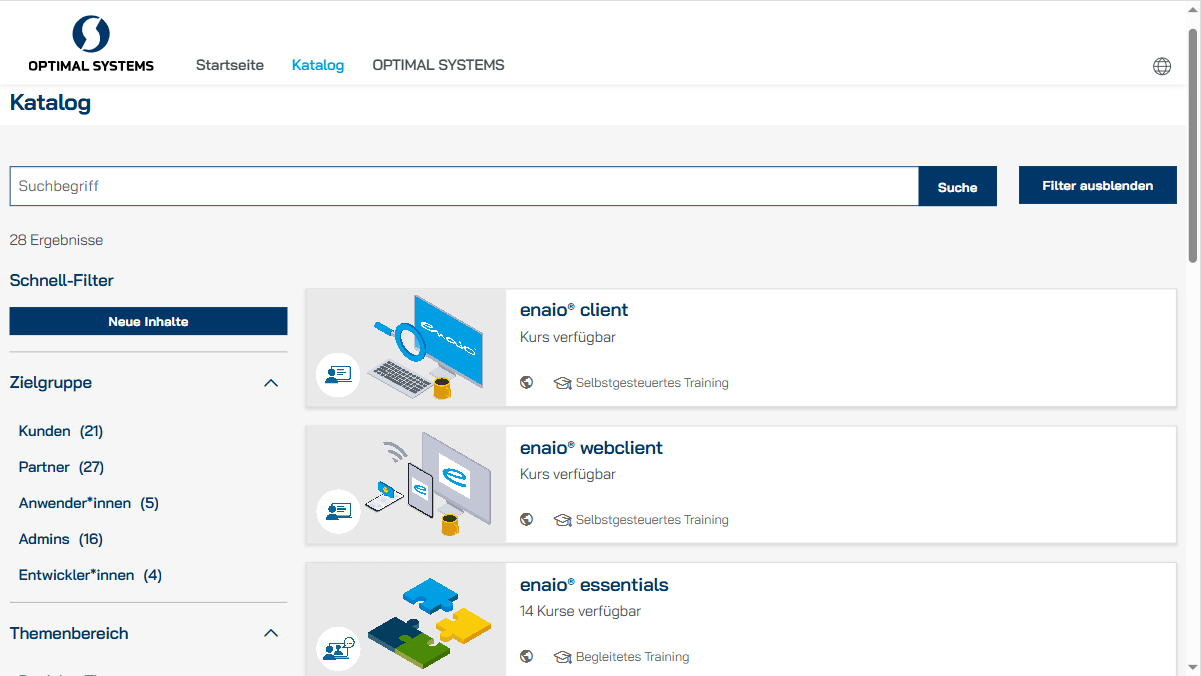
Task: Click the Schnell-Filter heading
Action: point(62,281)
